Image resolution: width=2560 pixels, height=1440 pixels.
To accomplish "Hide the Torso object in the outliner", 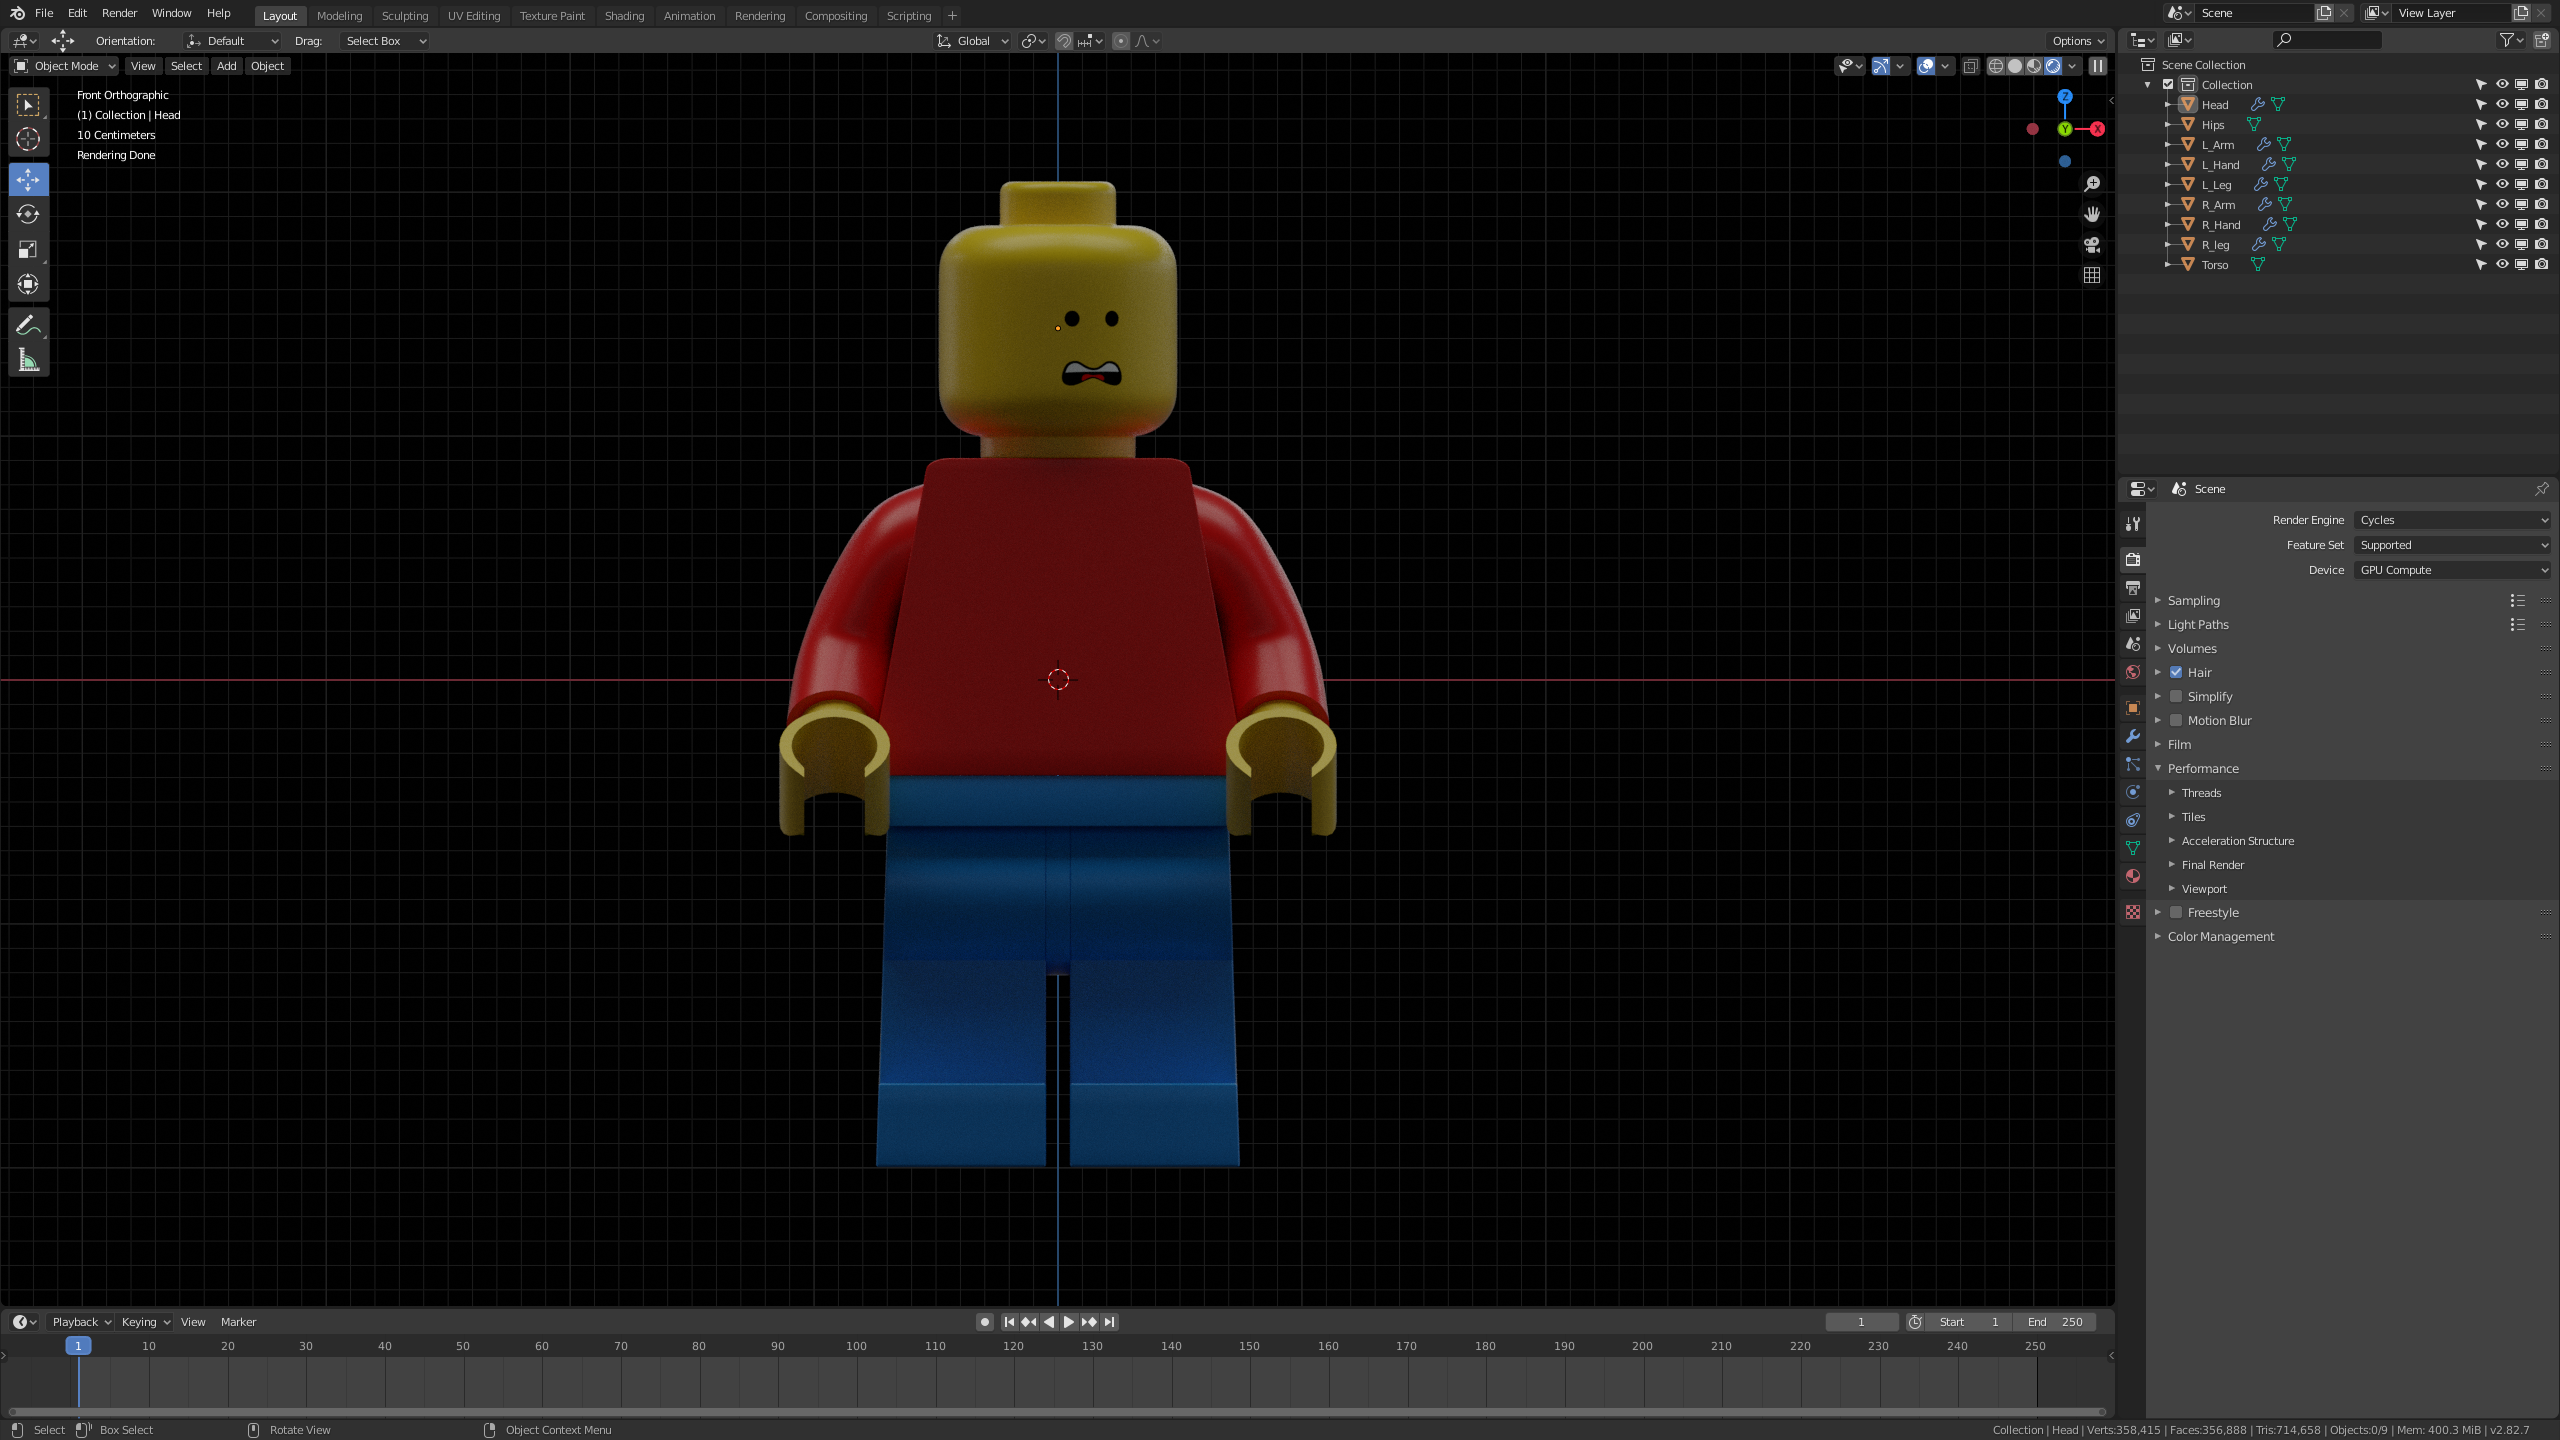I will pos(2501,264).
